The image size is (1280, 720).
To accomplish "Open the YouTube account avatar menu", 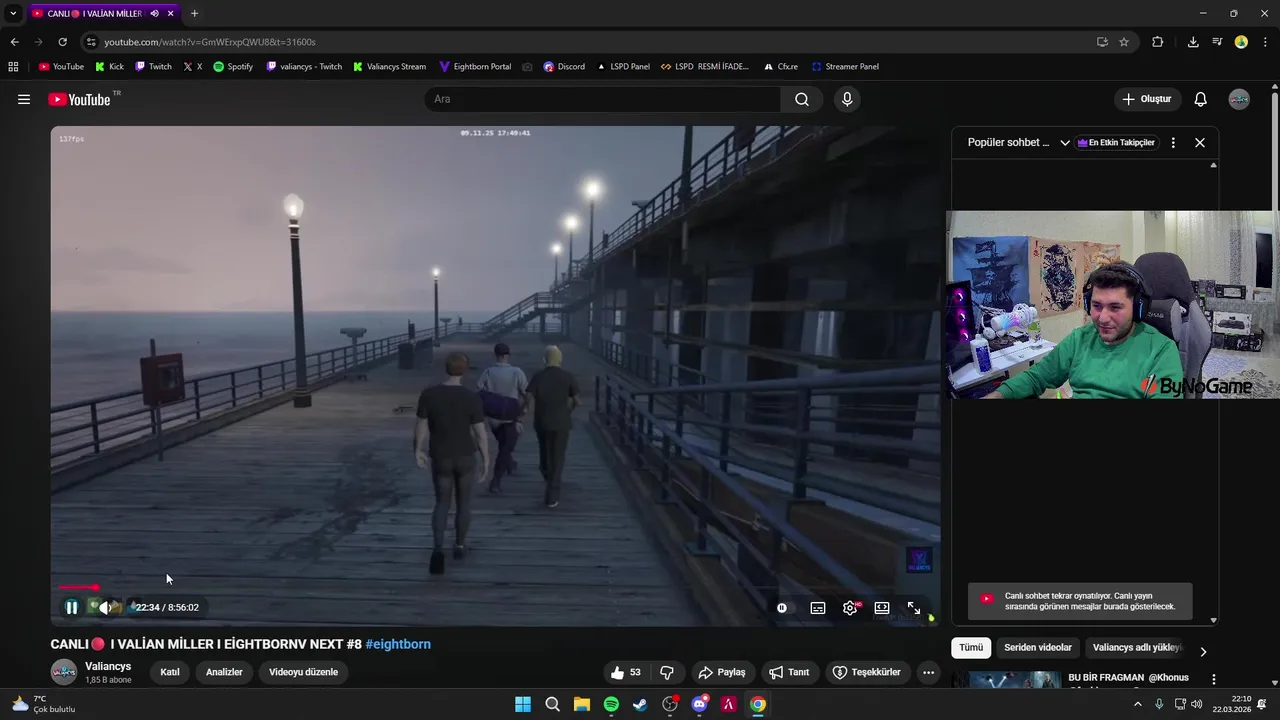I will coord(1239,99).
